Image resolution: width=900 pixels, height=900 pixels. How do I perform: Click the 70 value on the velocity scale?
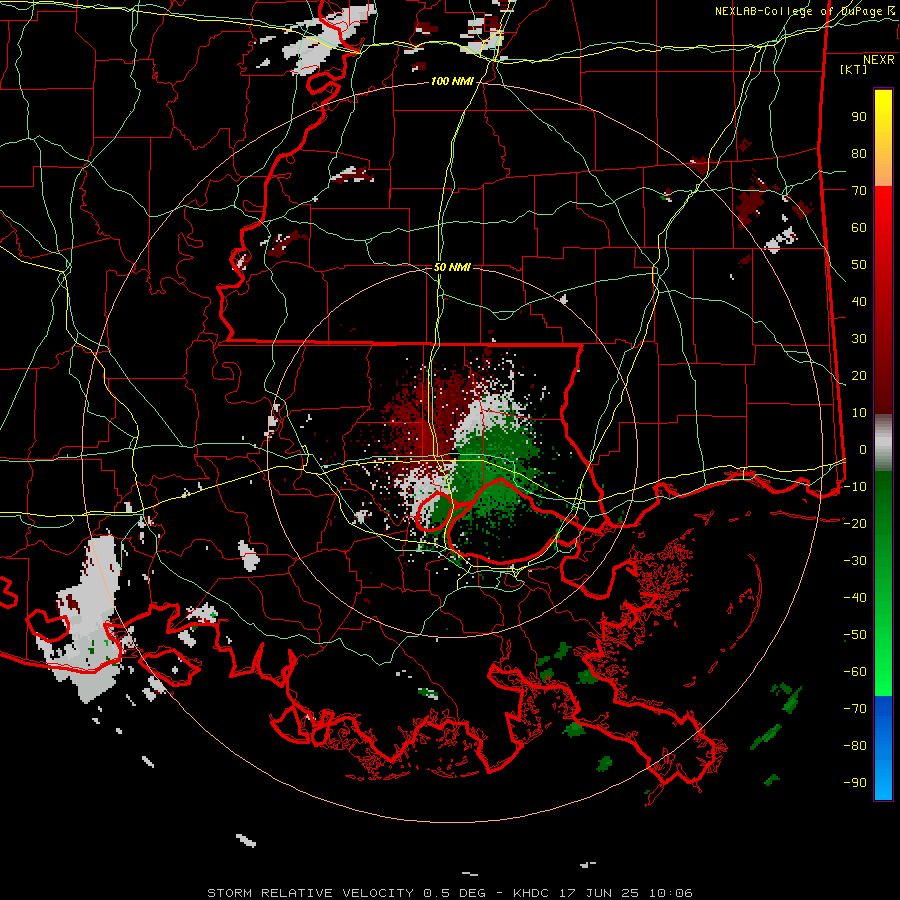click(x=859, y=191)
